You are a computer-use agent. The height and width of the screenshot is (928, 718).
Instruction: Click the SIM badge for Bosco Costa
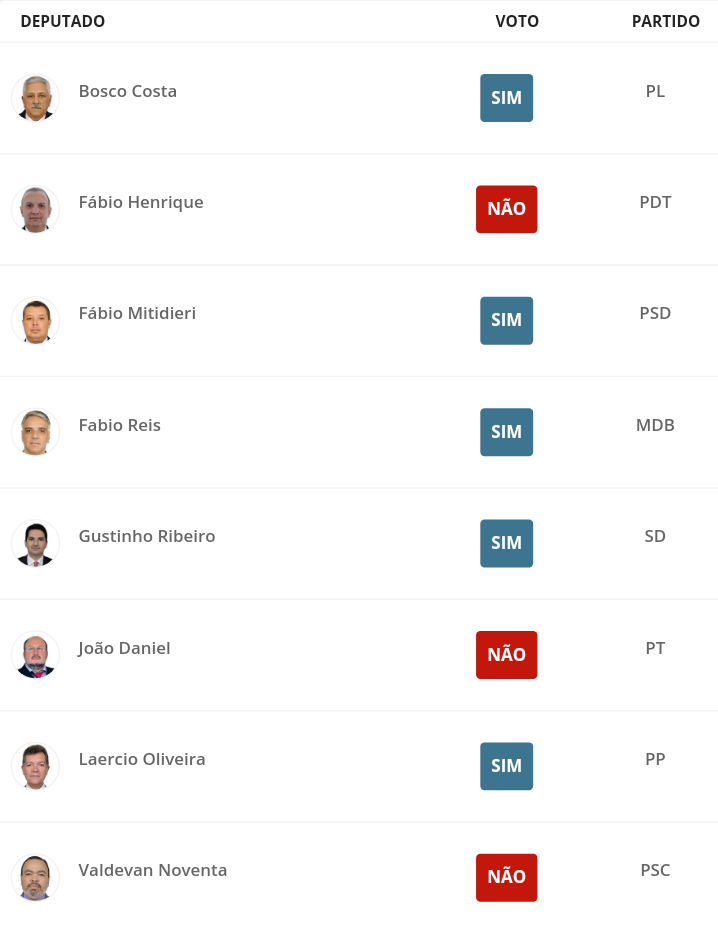click(507, 98)
